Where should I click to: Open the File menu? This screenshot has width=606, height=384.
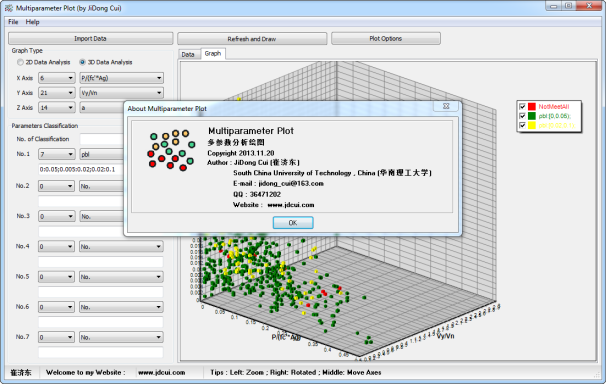point(13,22)
